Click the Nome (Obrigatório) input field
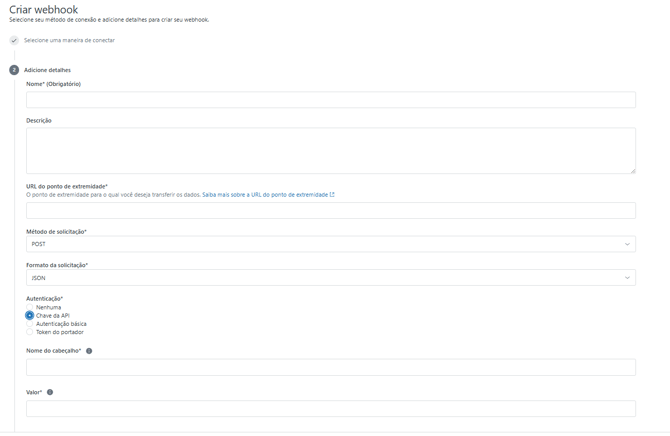The height and width of the screenshot is (436, 670). pyautogui.click(x=331, y=100)
